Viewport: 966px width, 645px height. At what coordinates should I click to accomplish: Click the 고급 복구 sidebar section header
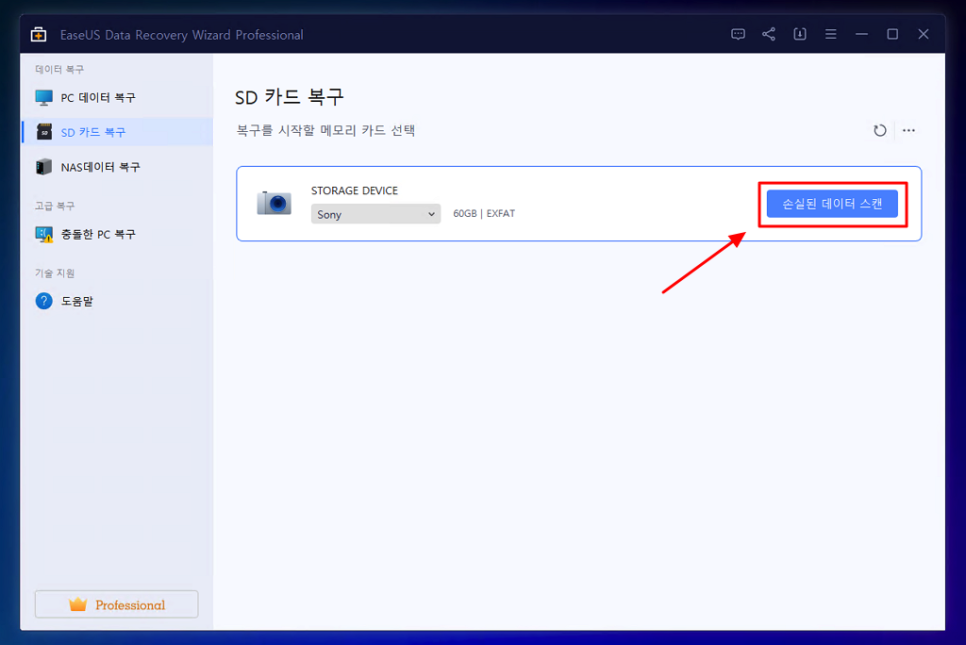tap(54, 206)
